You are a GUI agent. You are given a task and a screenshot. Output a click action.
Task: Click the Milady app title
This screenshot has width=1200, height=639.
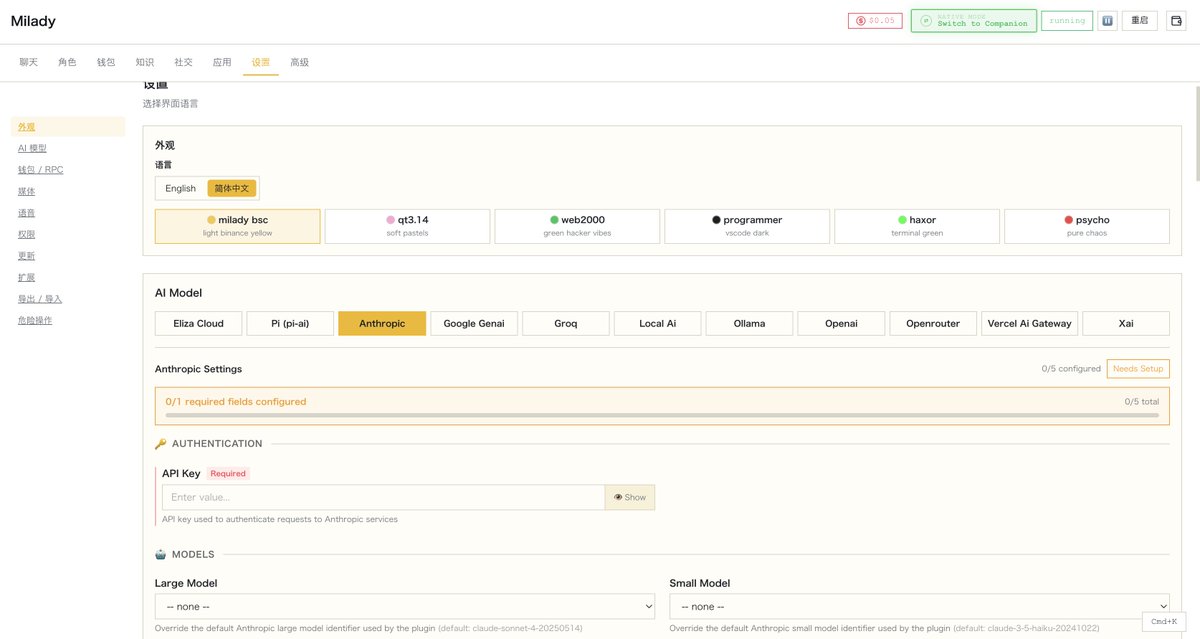point(33,21)
